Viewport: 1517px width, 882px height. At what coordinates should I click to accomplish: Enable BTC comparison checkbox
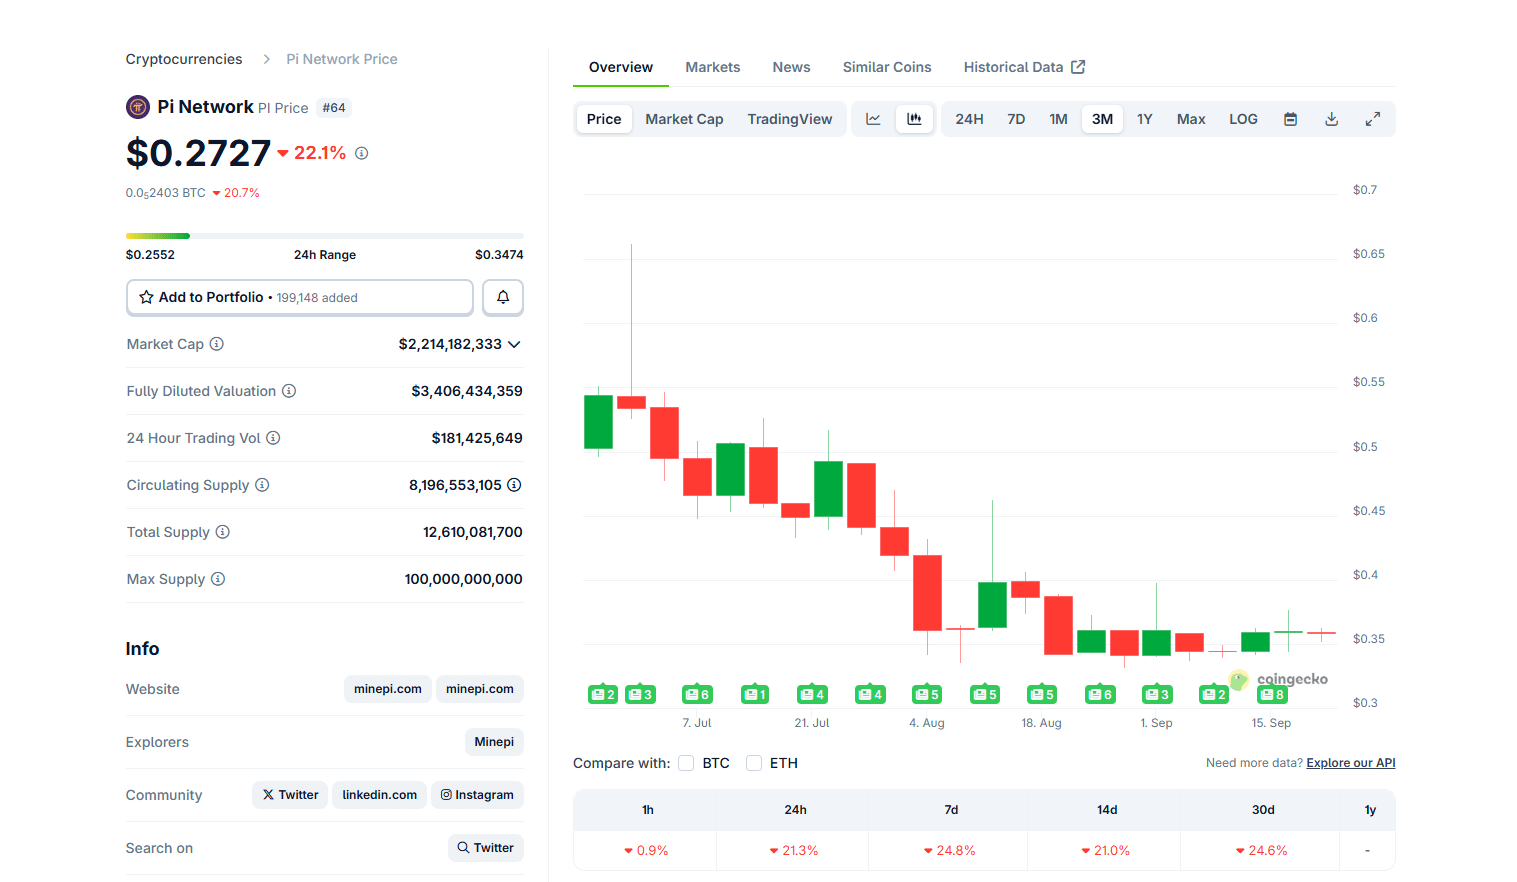tap(686, 763)
